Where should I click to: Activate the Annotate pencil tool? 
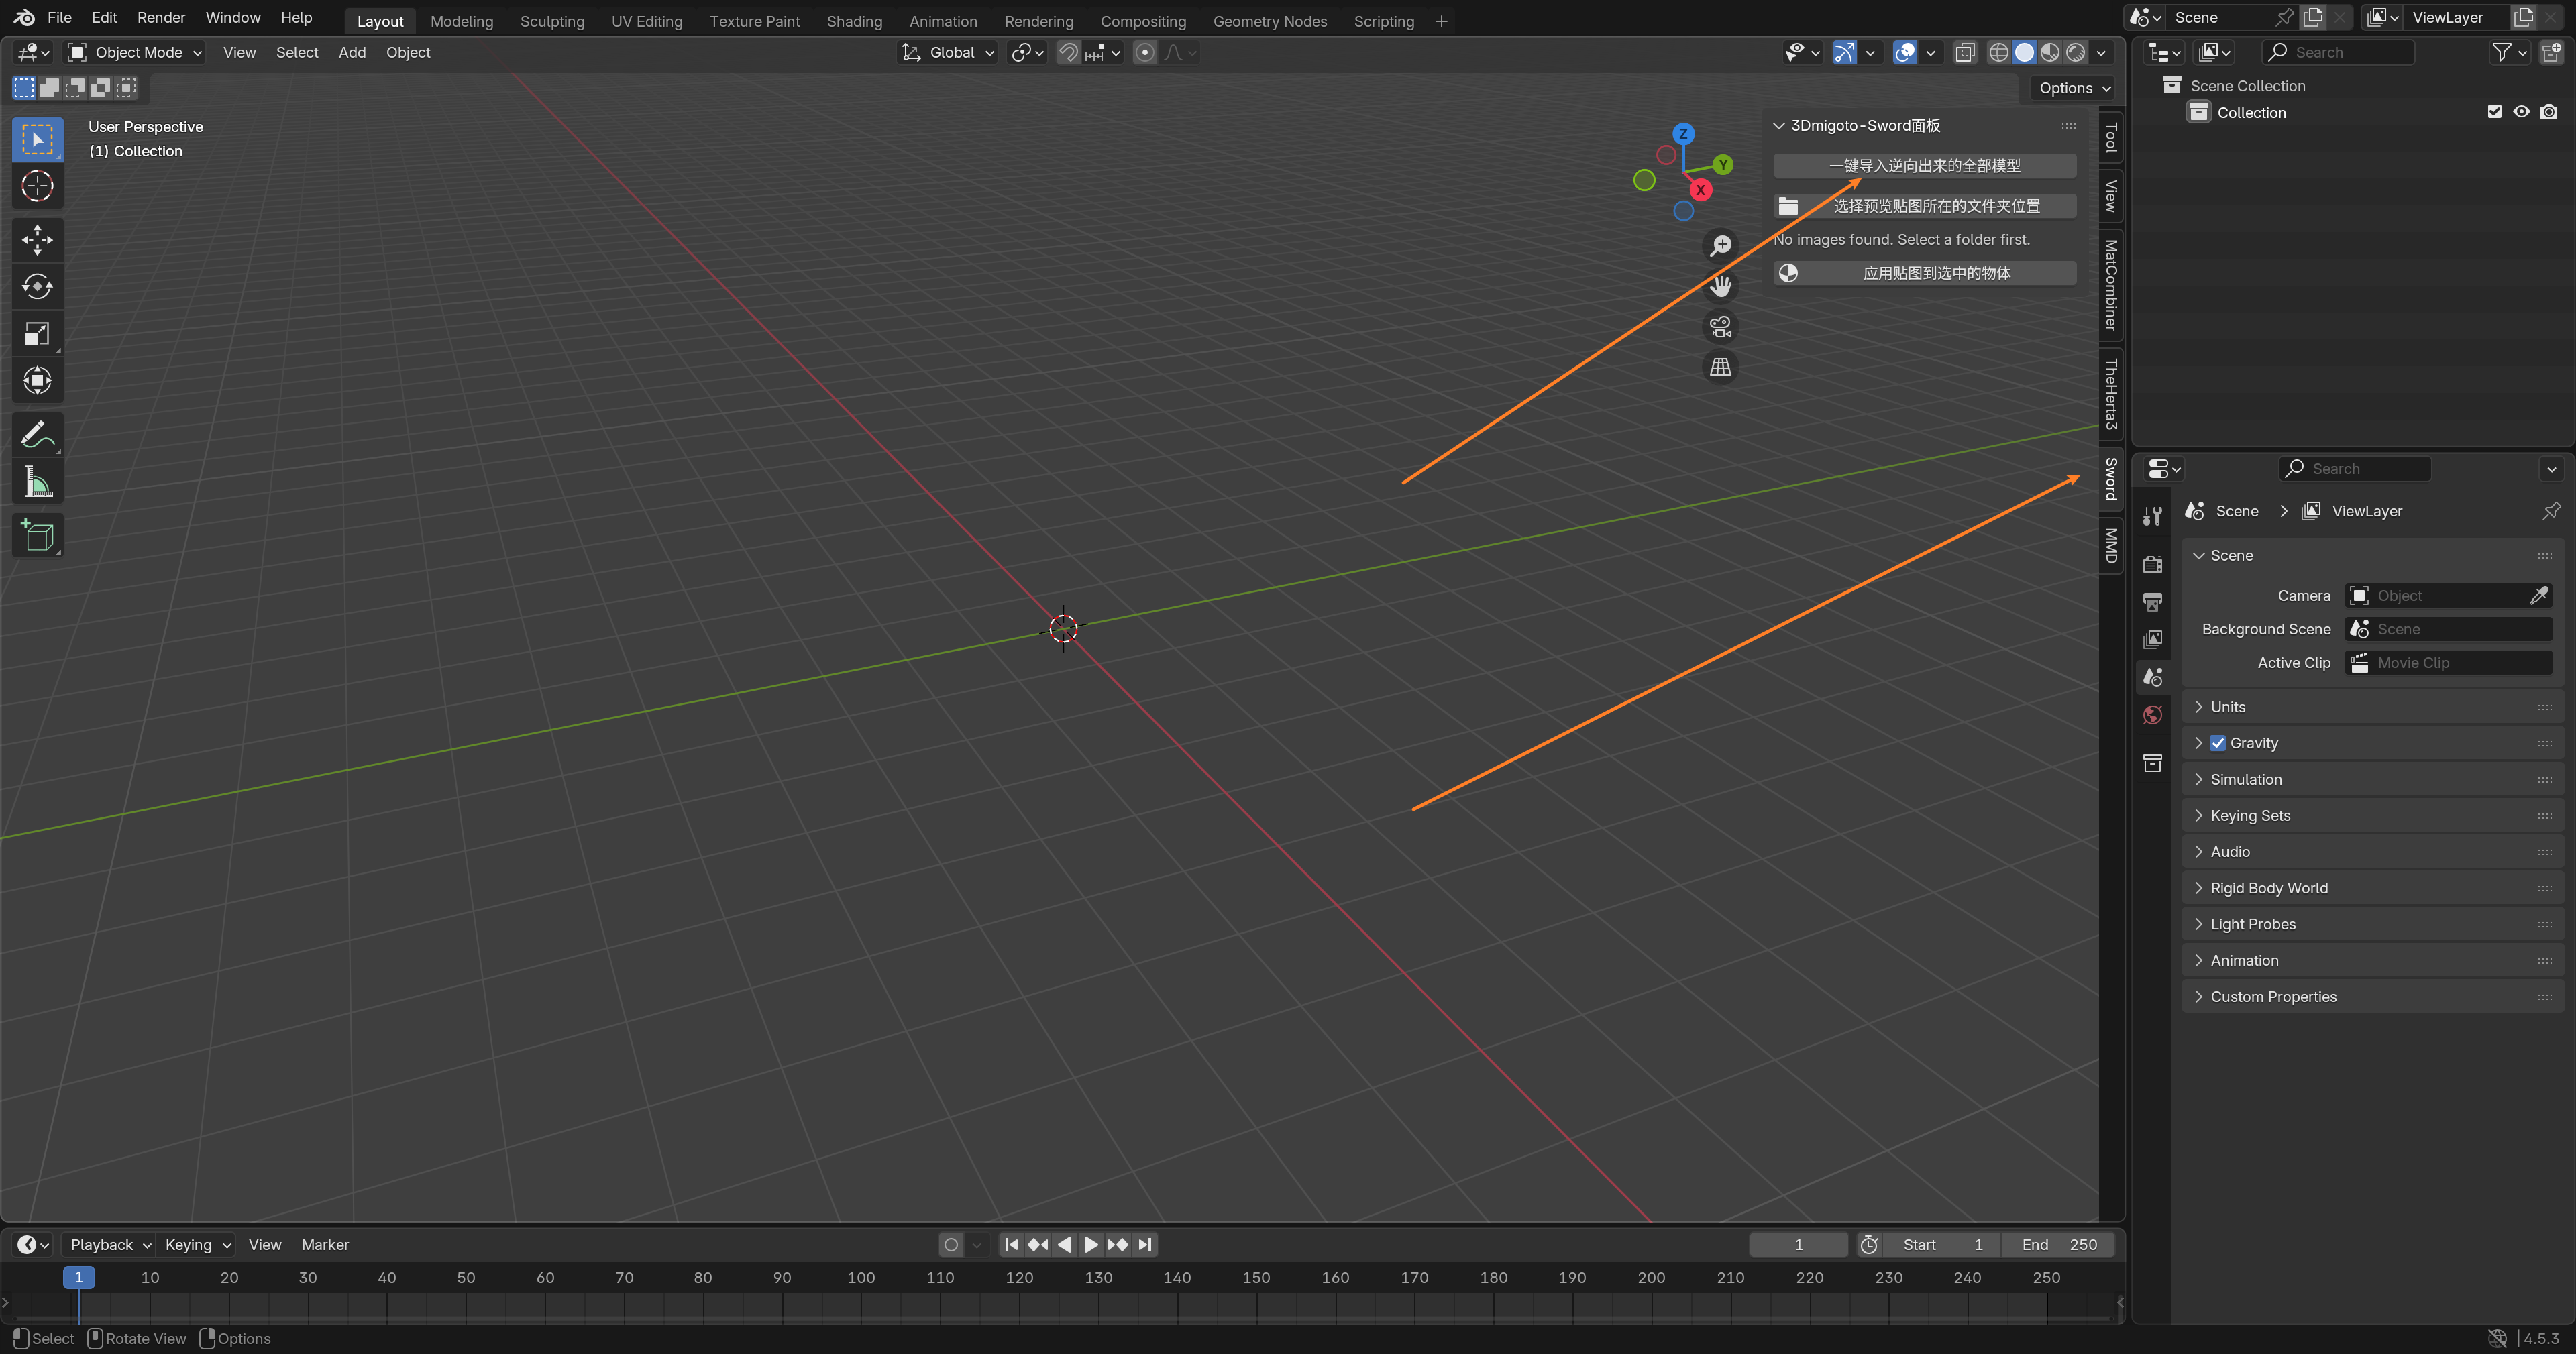pos(37,435)
